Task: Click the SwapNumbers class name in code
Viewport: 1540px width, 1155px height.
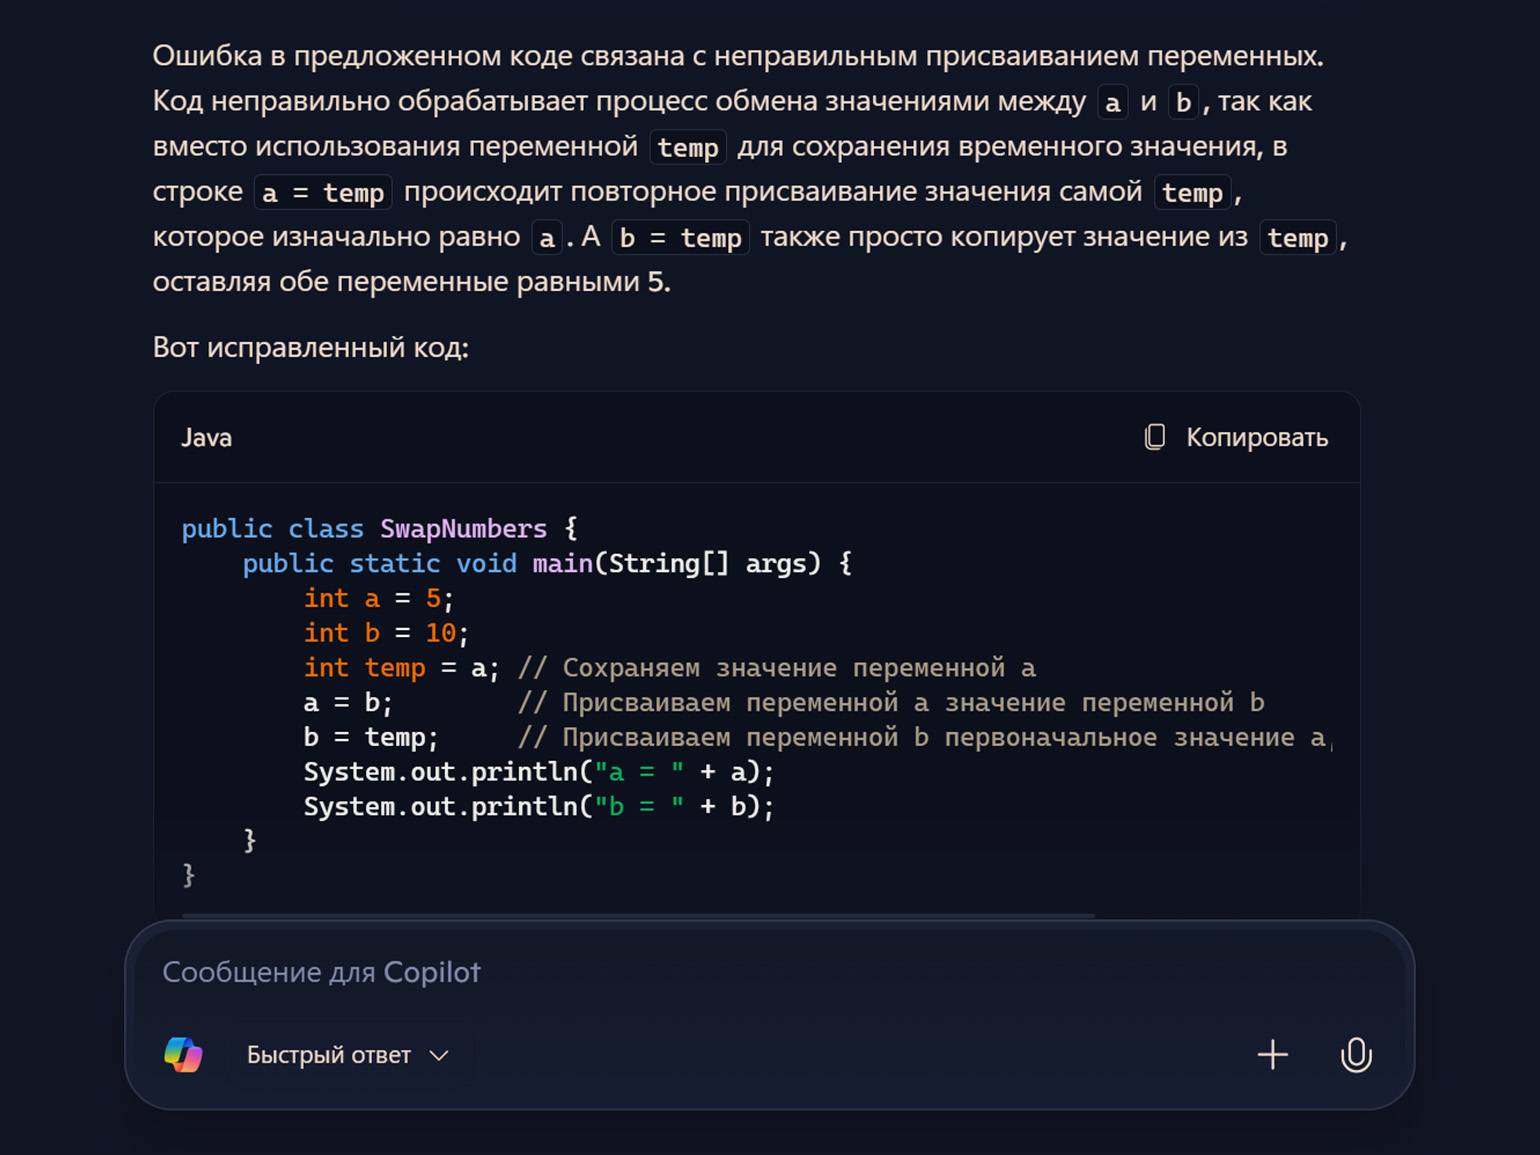Action: (x=463, y=529)
